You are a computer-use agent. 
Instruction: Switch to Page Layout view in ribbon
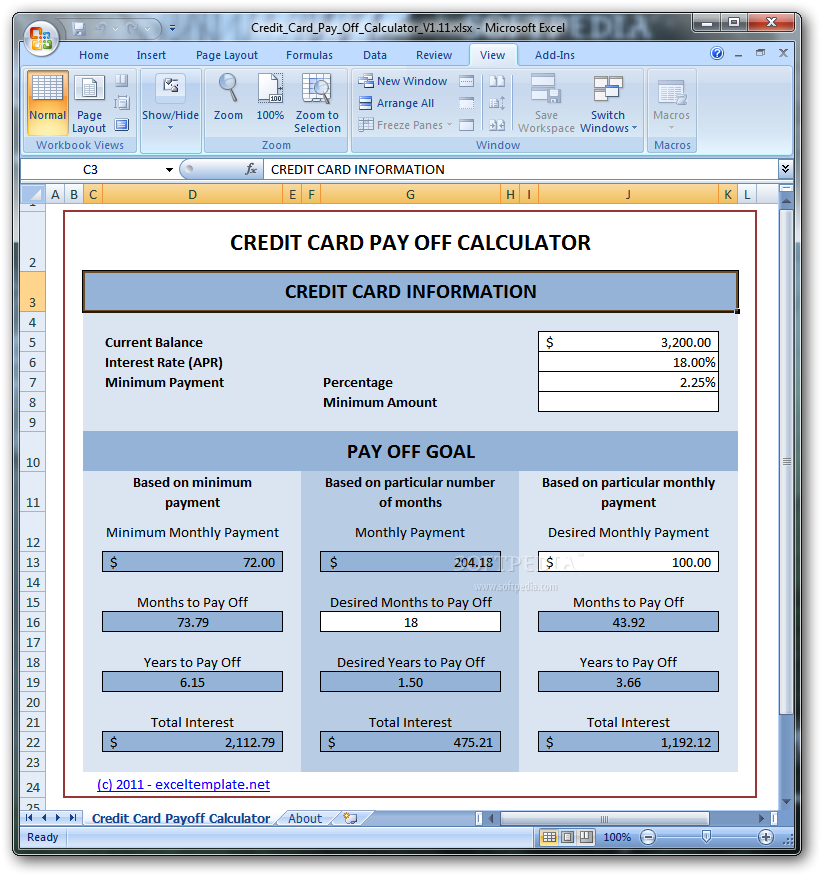[89, 103]
